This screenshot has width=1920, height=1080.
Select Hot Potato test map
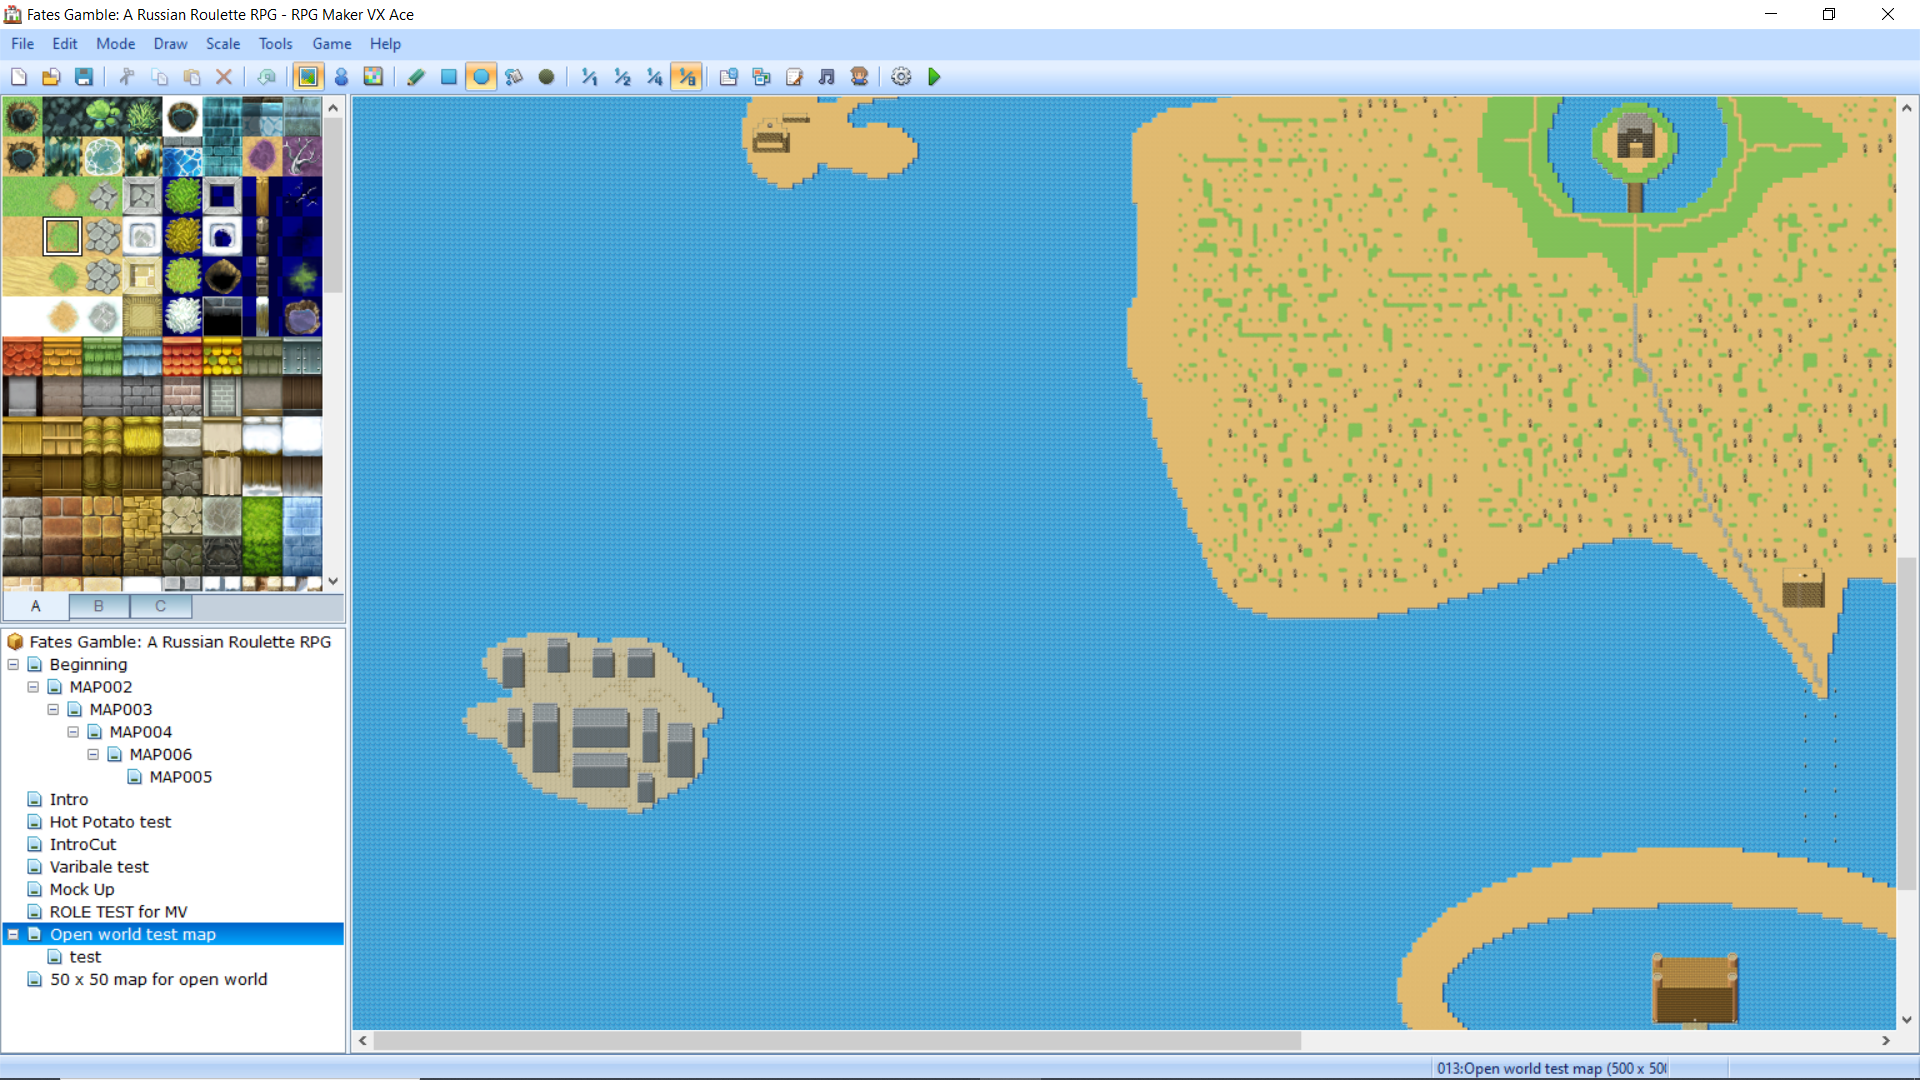110,822
